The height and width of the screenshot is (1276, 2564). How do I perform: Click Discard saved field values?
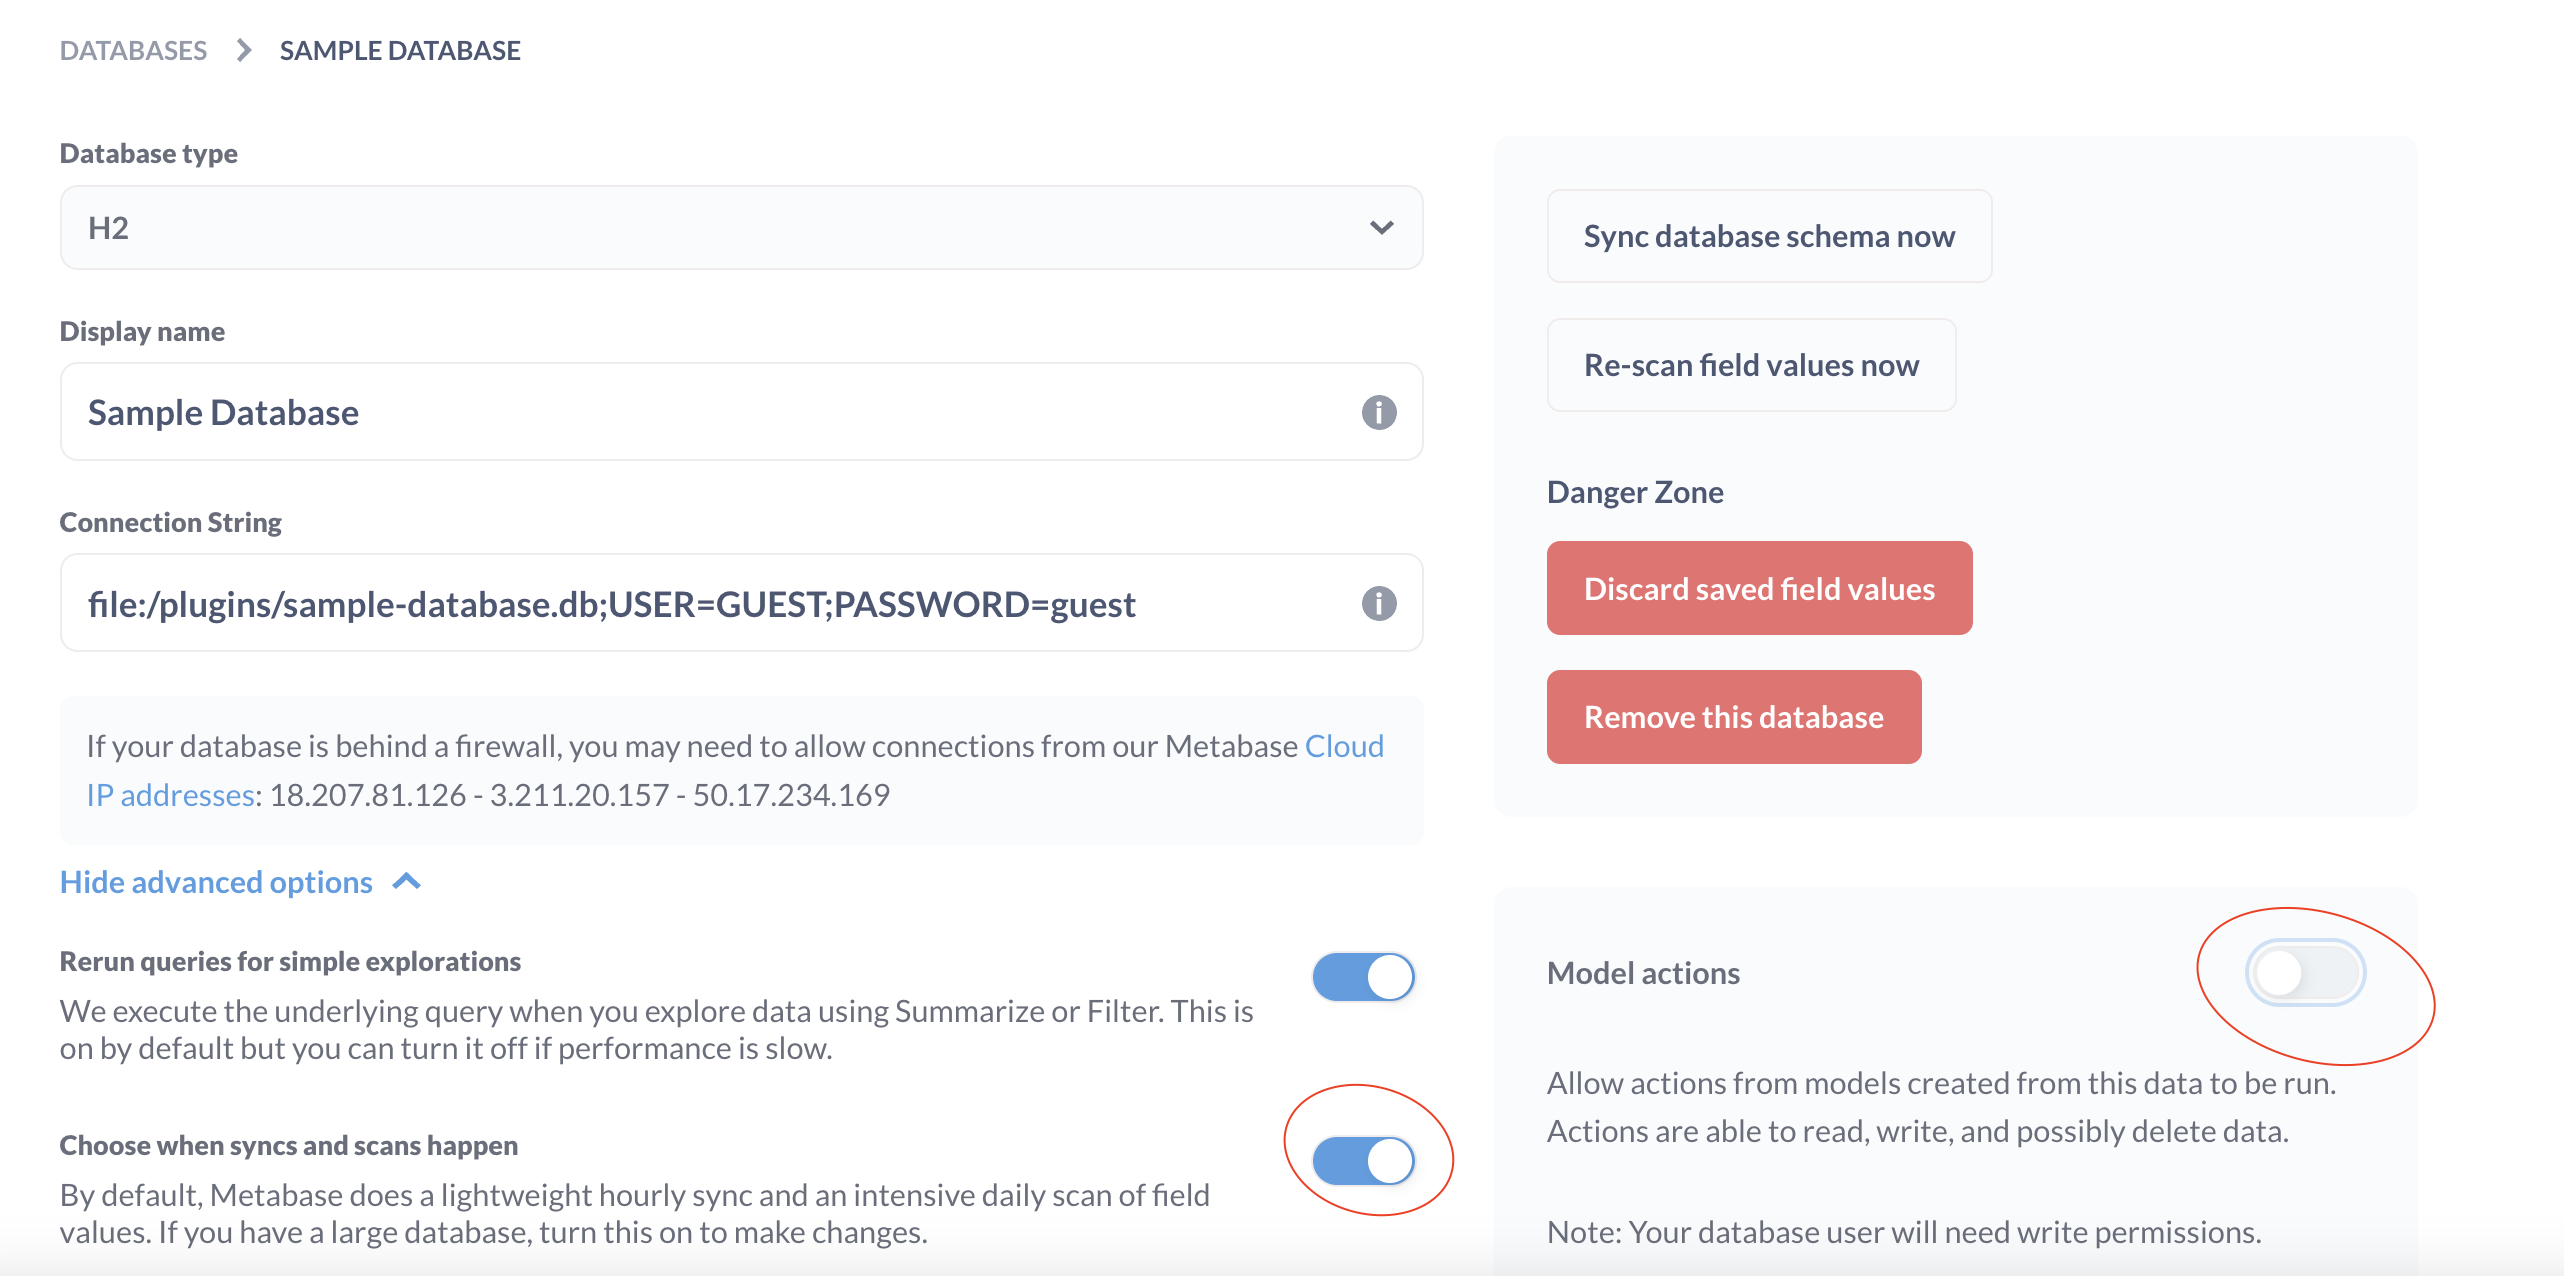tap(1759, 589)
